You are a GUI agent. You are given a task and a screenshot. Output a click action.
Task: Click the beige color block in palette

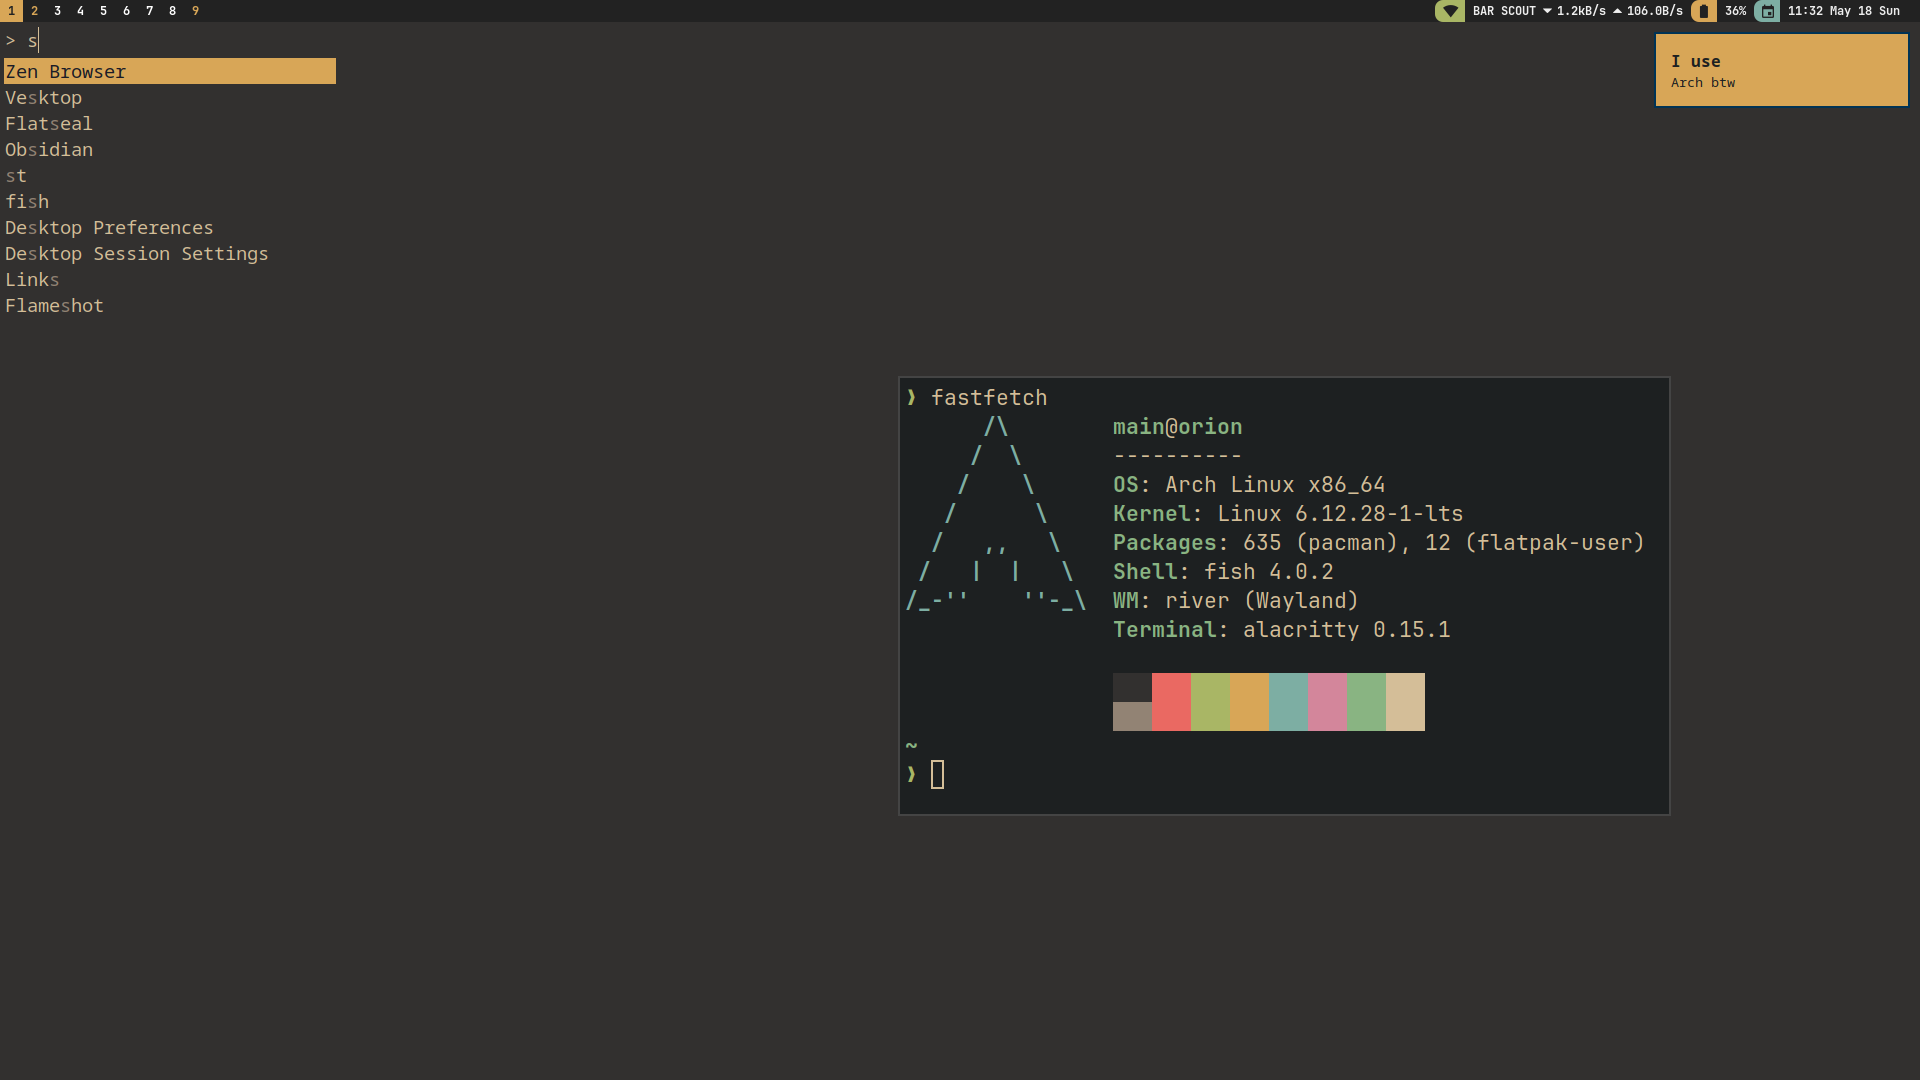pyautogui.click(x=1405, y=702)
